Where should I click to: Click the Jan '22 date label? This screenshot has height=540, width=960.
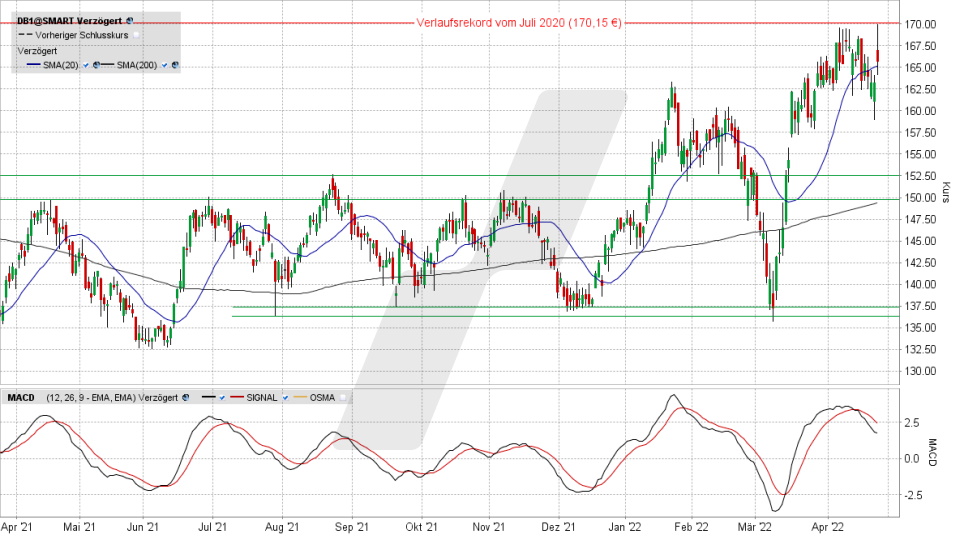626,527
